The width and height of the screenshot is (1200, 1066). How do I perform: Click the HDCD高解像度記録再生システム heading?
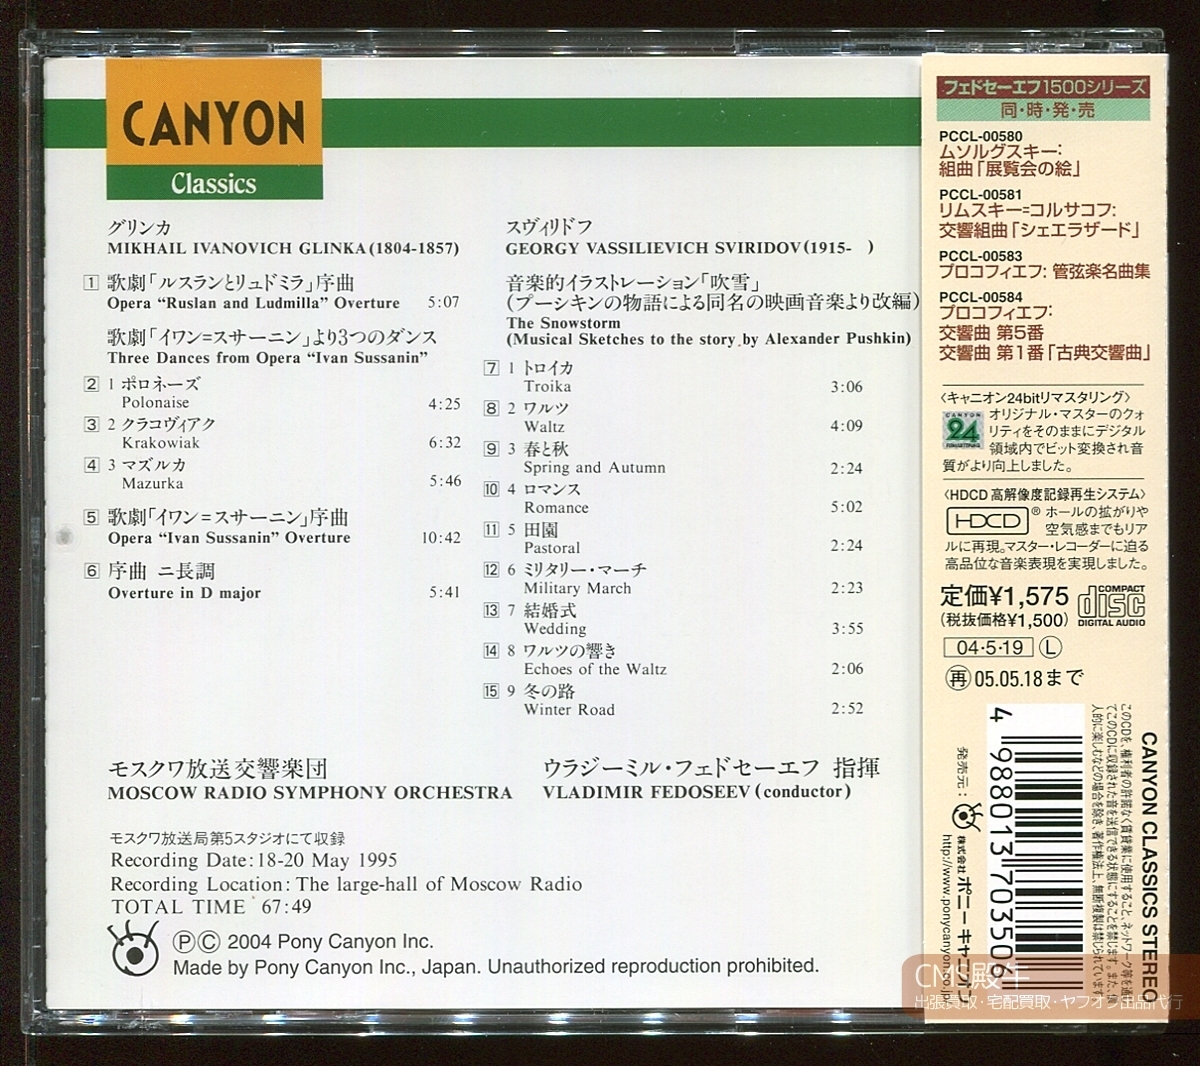click(x=1045, y=495)
